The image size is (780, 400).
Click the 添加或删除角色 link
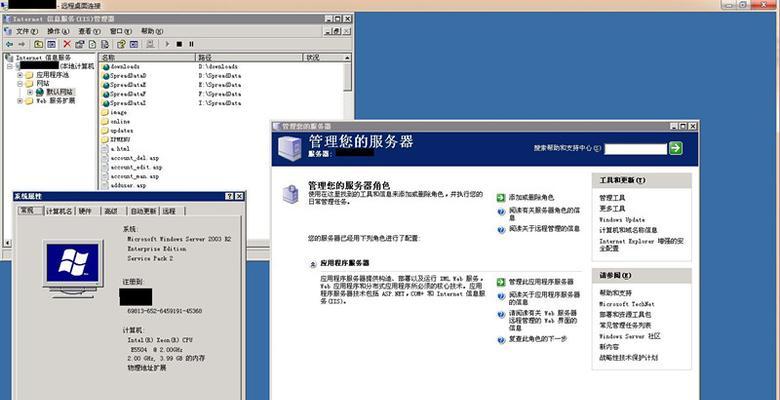coord(531,198)
